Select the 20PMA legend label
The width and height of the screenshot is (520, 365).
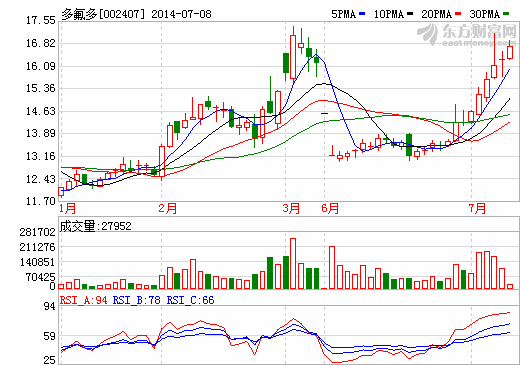(x=437, y=14)
